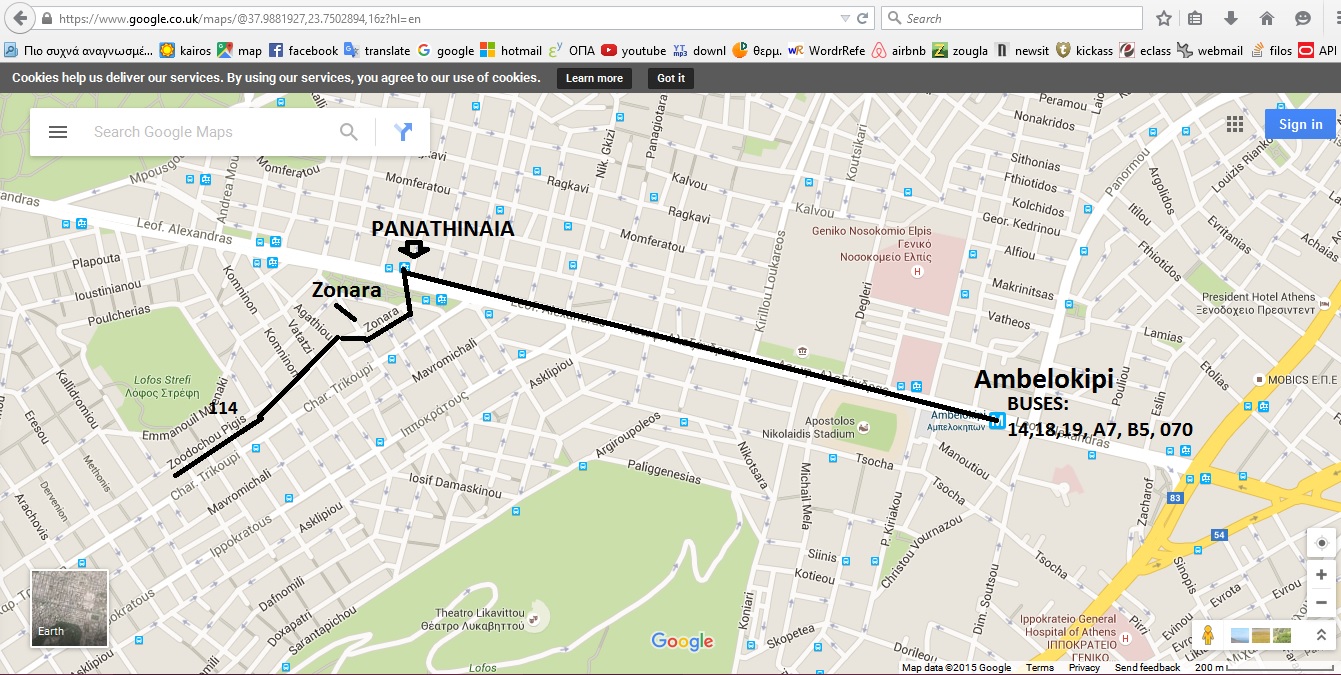Image resolution: width=1341 pixels, height=675 pixels.
Task: Show bookmarks list icon in toolbar
Action: tap(1195, 19)
